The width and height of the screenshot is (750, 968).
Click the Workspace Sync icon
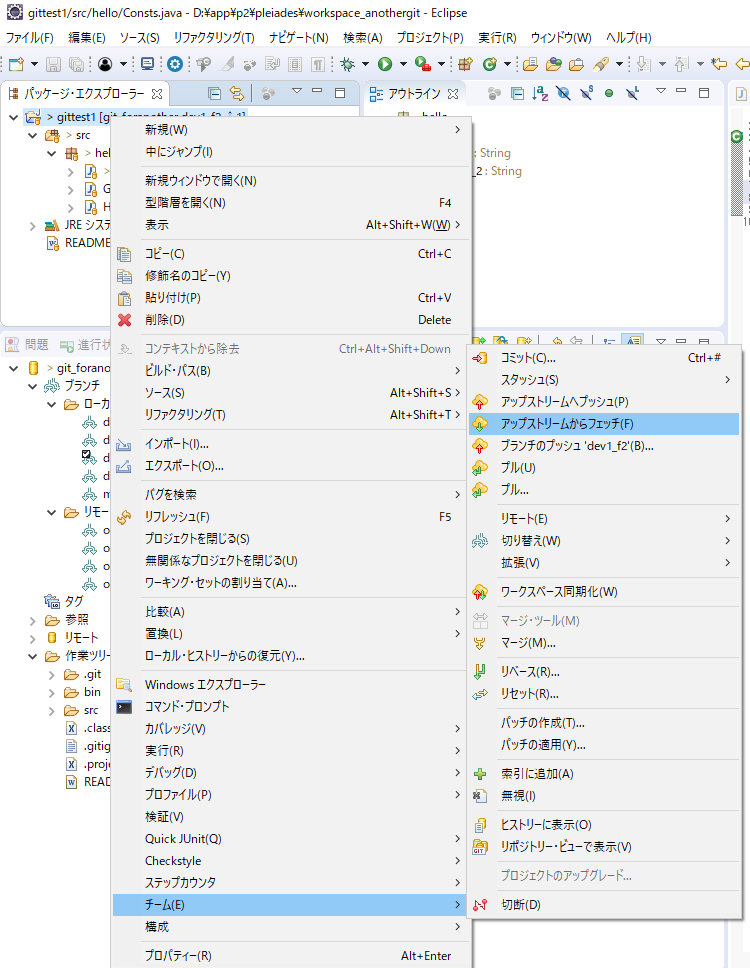(x=480, y=592)
